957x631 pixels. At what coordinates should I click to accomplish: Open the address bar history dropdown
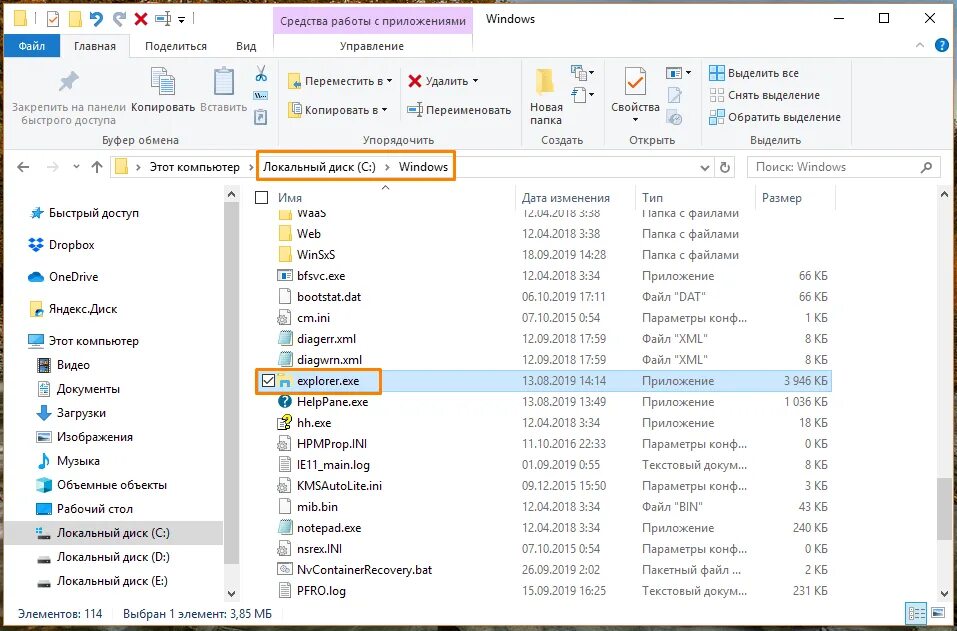(x=704, y=167)
